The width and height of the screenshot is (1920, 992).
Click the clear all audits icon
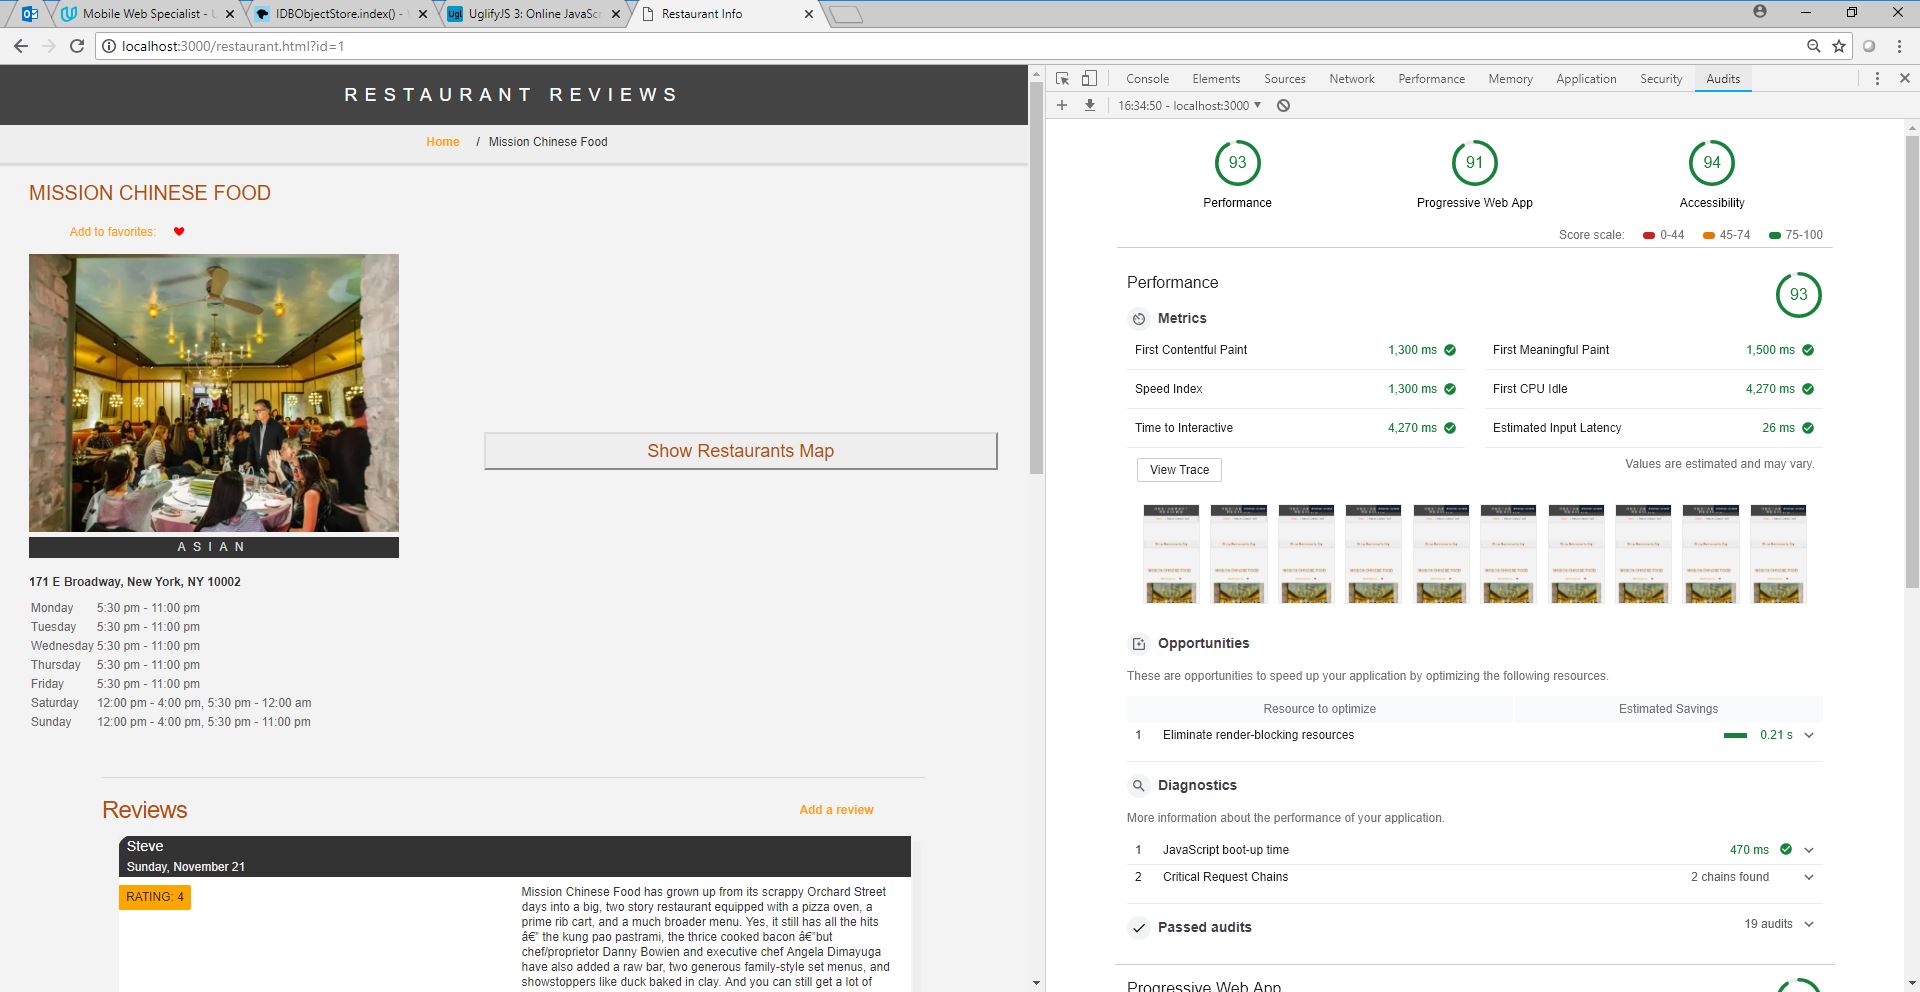click(x=1283, y=105)
